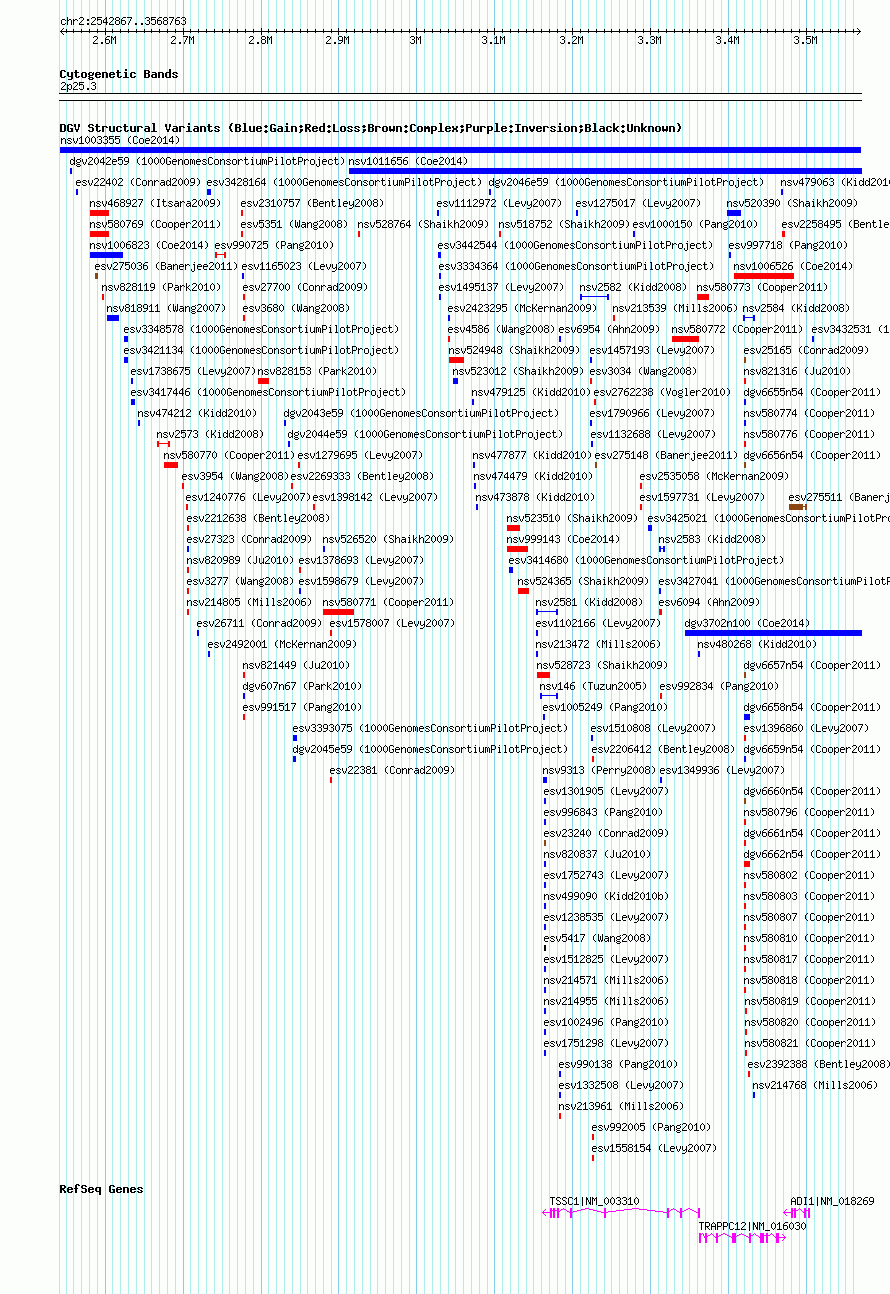Viewport: 890px width, 1294px height.
Task: Click the nsv523510 (Shaikh2009) label
Action: (x=572, y=518)
